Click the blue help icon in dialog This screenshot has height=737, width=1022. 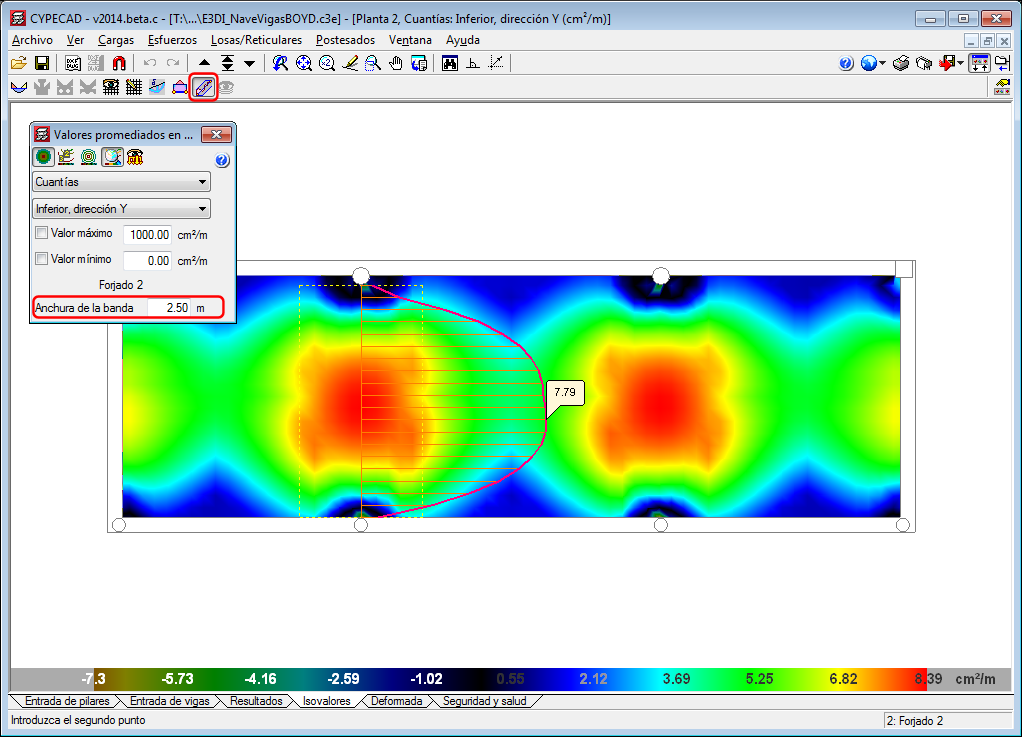pyautogui.click(x=222, y=160)
